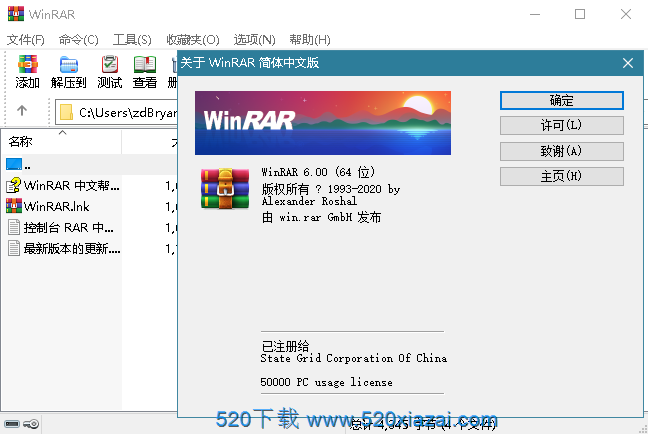The height and width of the screenshot is (434, 648).
Task: Click the drive icon in status bar
Action: pos(12,424)
